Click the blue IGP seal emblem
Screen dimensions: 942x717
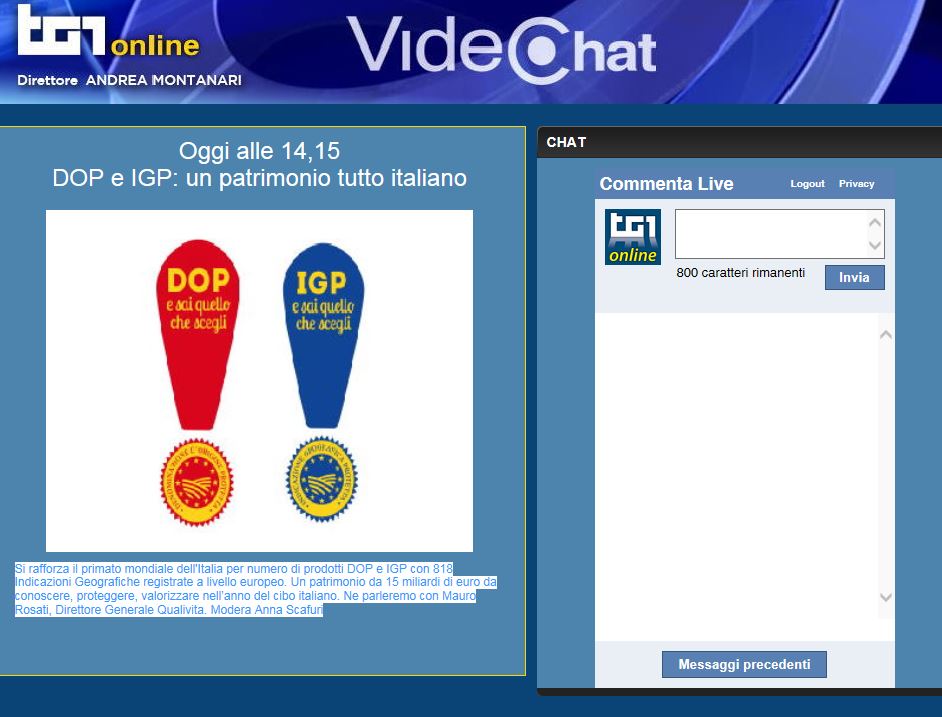pos(322,479)
